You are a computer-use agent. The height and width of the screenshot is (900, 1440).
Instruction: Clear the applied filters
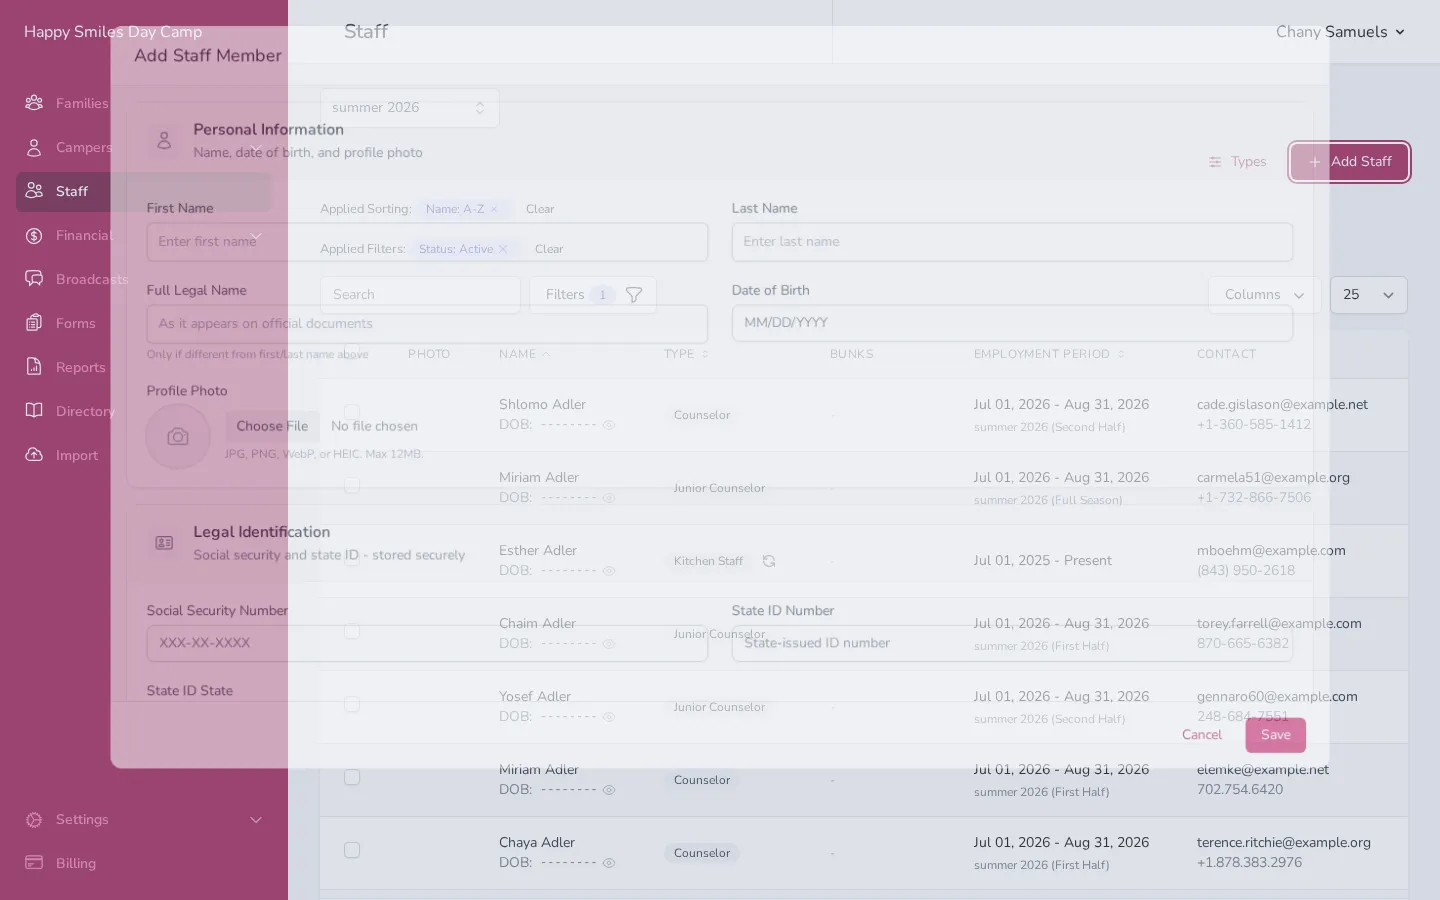click(x=549, y=249)
